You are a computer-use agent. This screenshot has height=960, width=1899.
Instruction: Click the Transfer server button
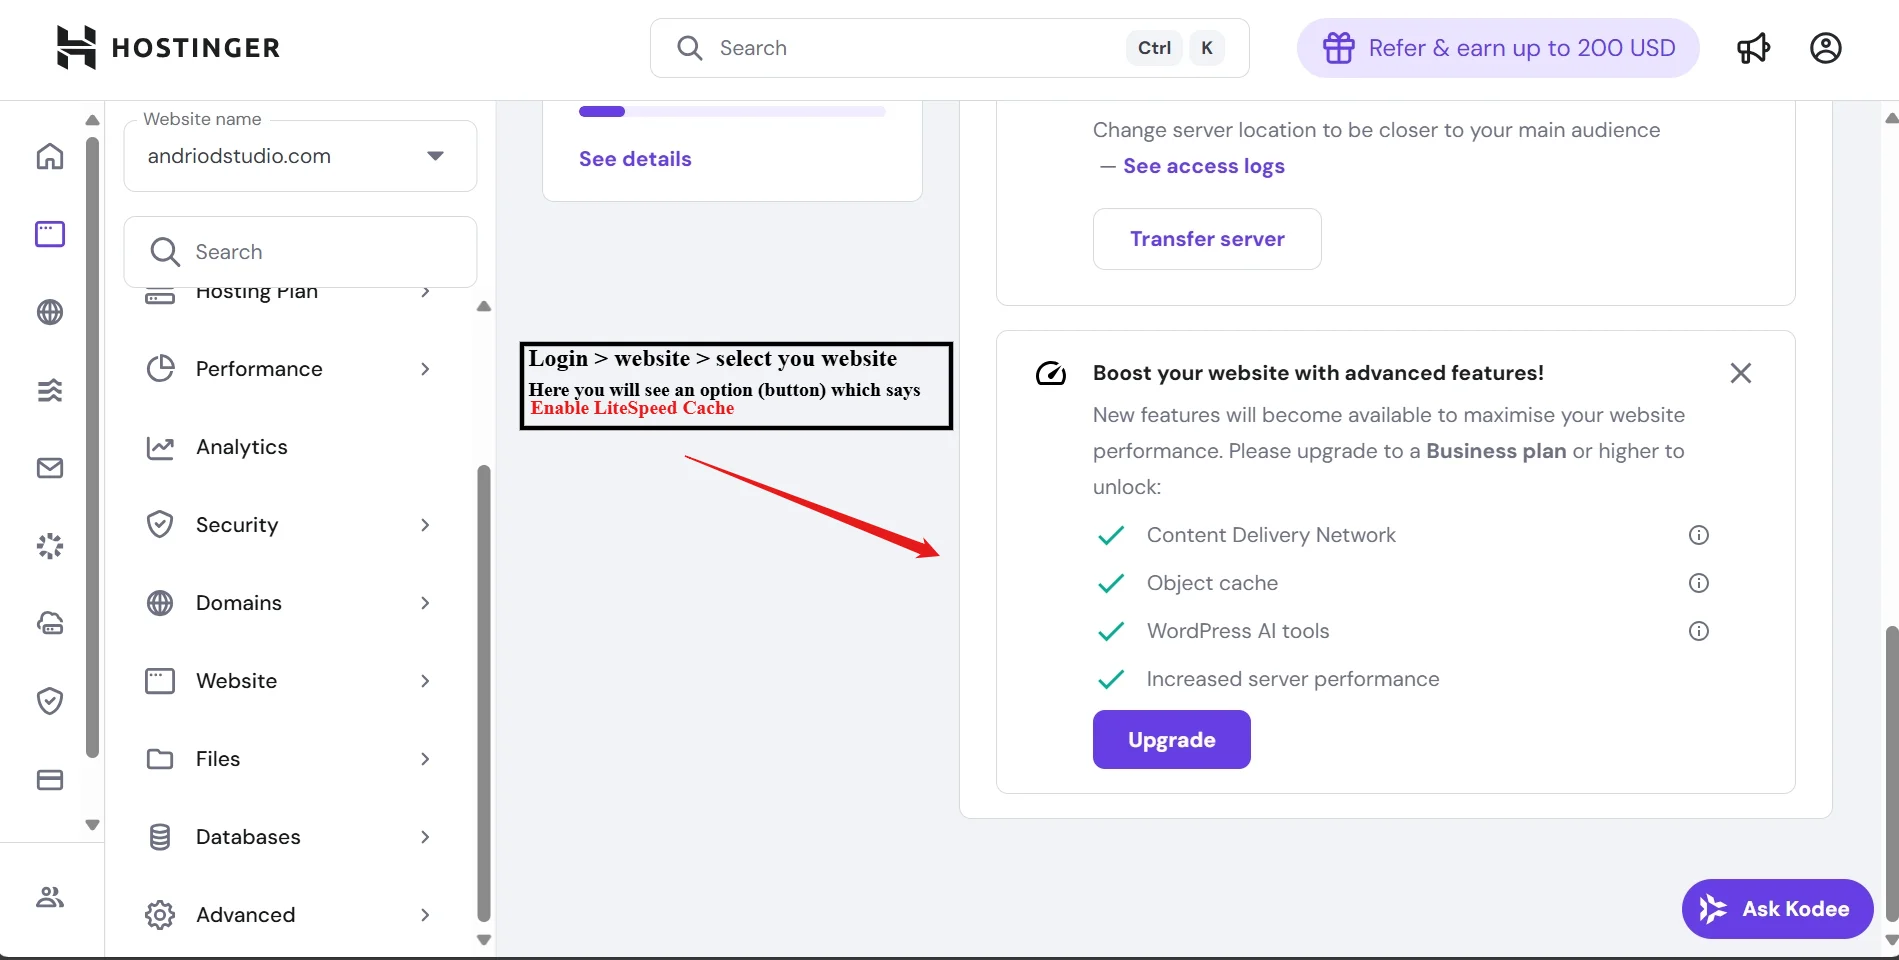[x=1206, y=239]
